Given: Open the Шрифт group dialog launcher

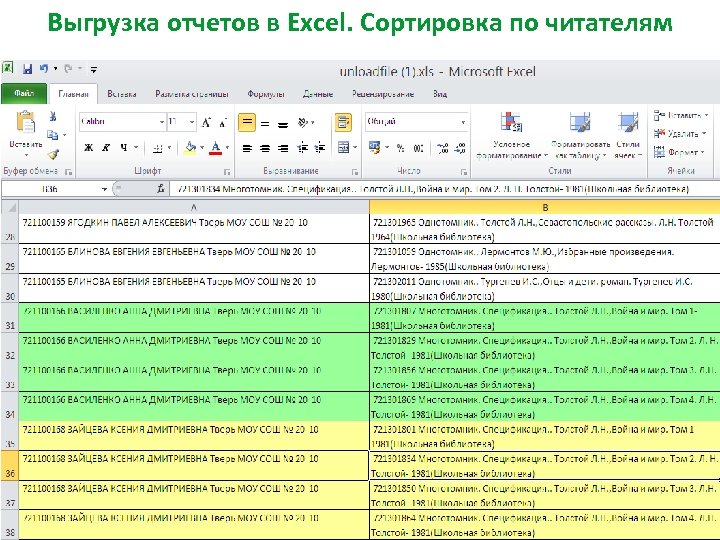Looking at the screenshot, I should (x=227, y=172).
